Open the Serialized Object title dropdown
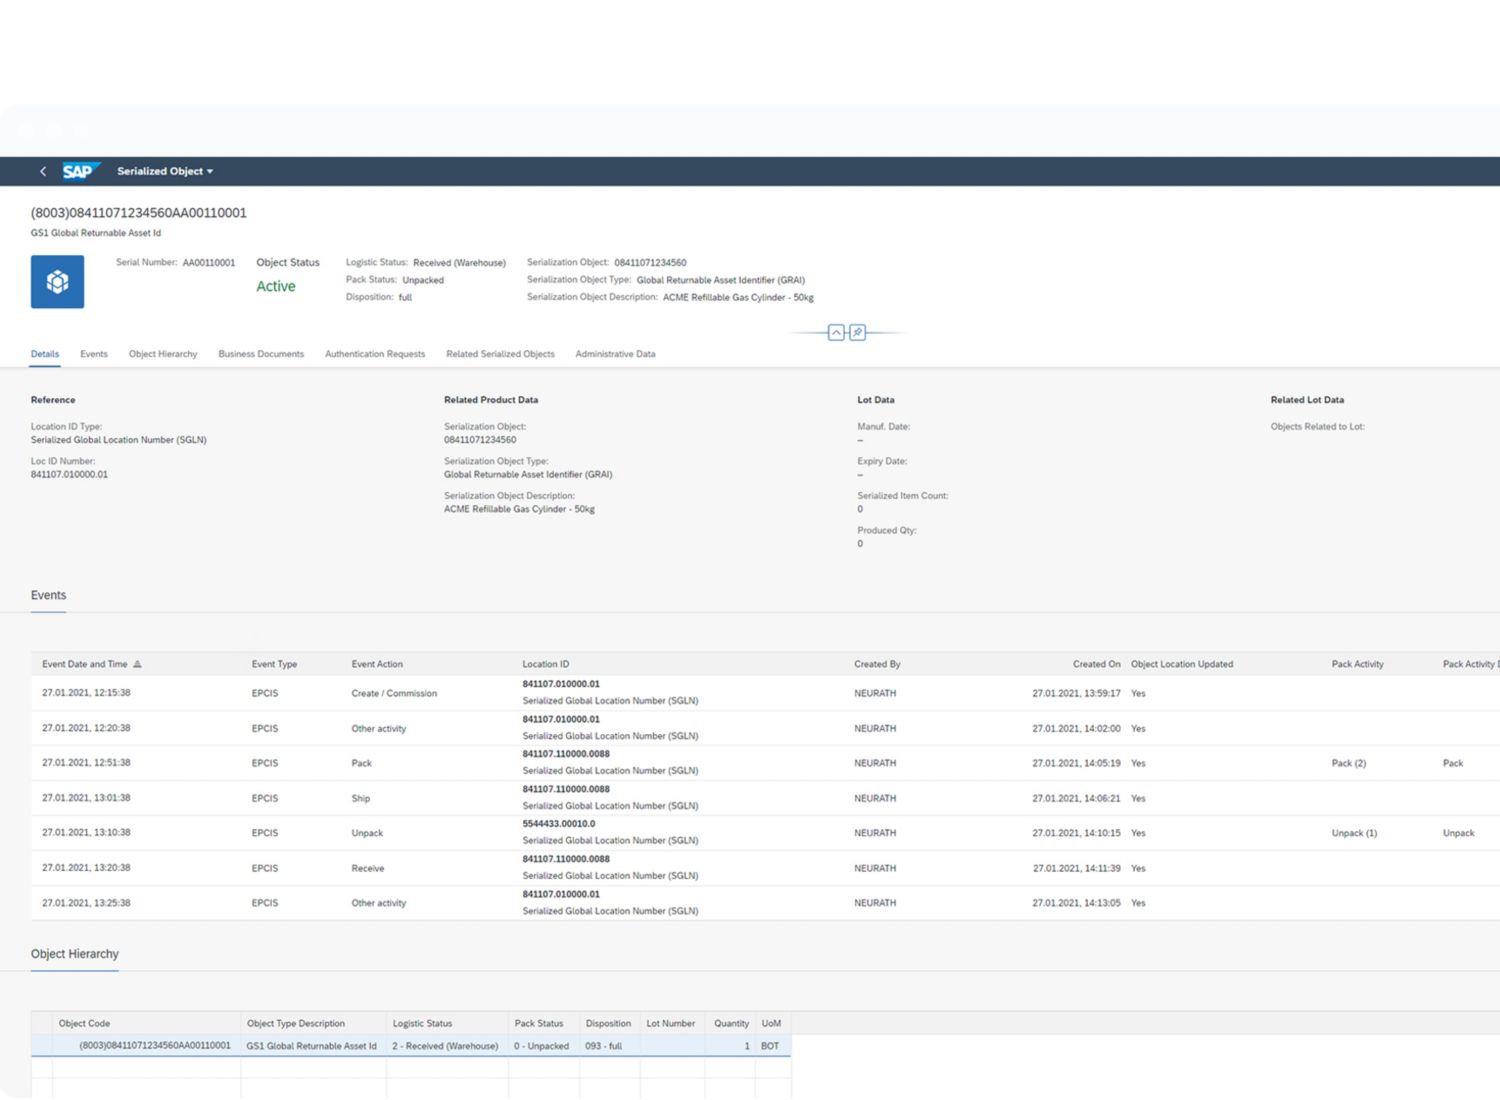The image size is (1500, 1100). [165, 171]
